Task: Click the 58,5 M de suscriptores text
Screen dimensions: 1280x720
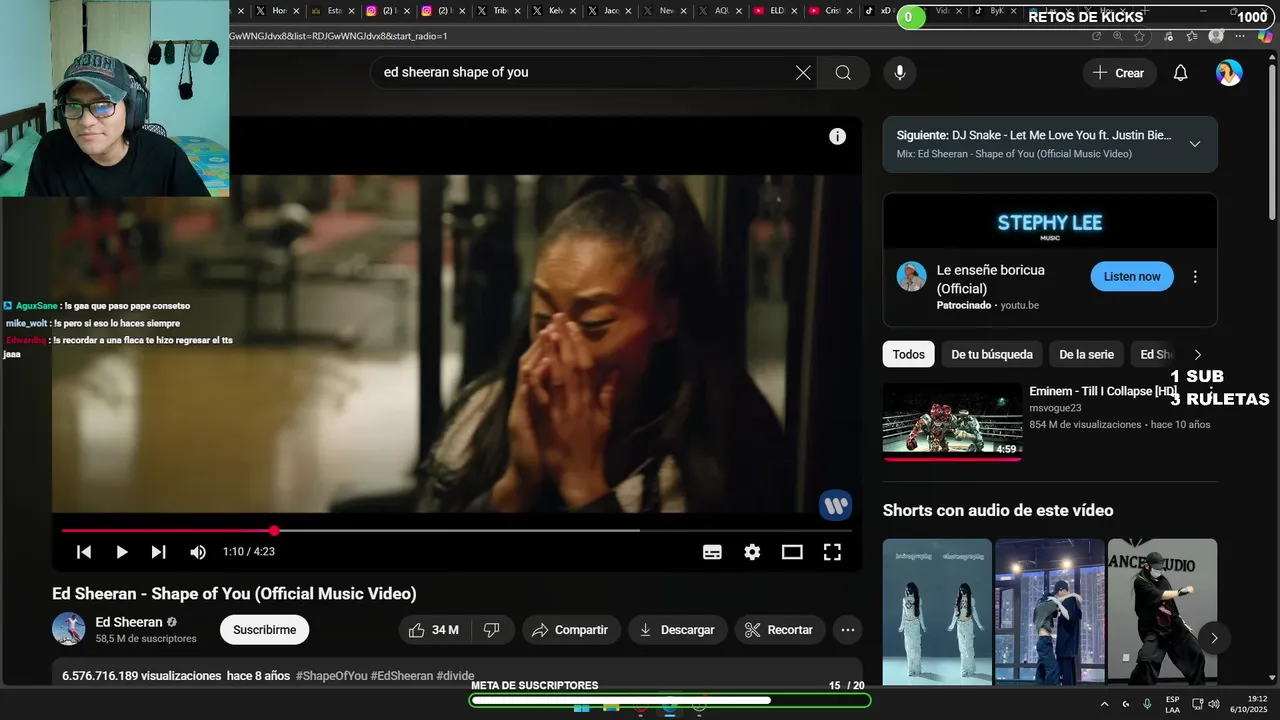Action: [x=146, y=638]
